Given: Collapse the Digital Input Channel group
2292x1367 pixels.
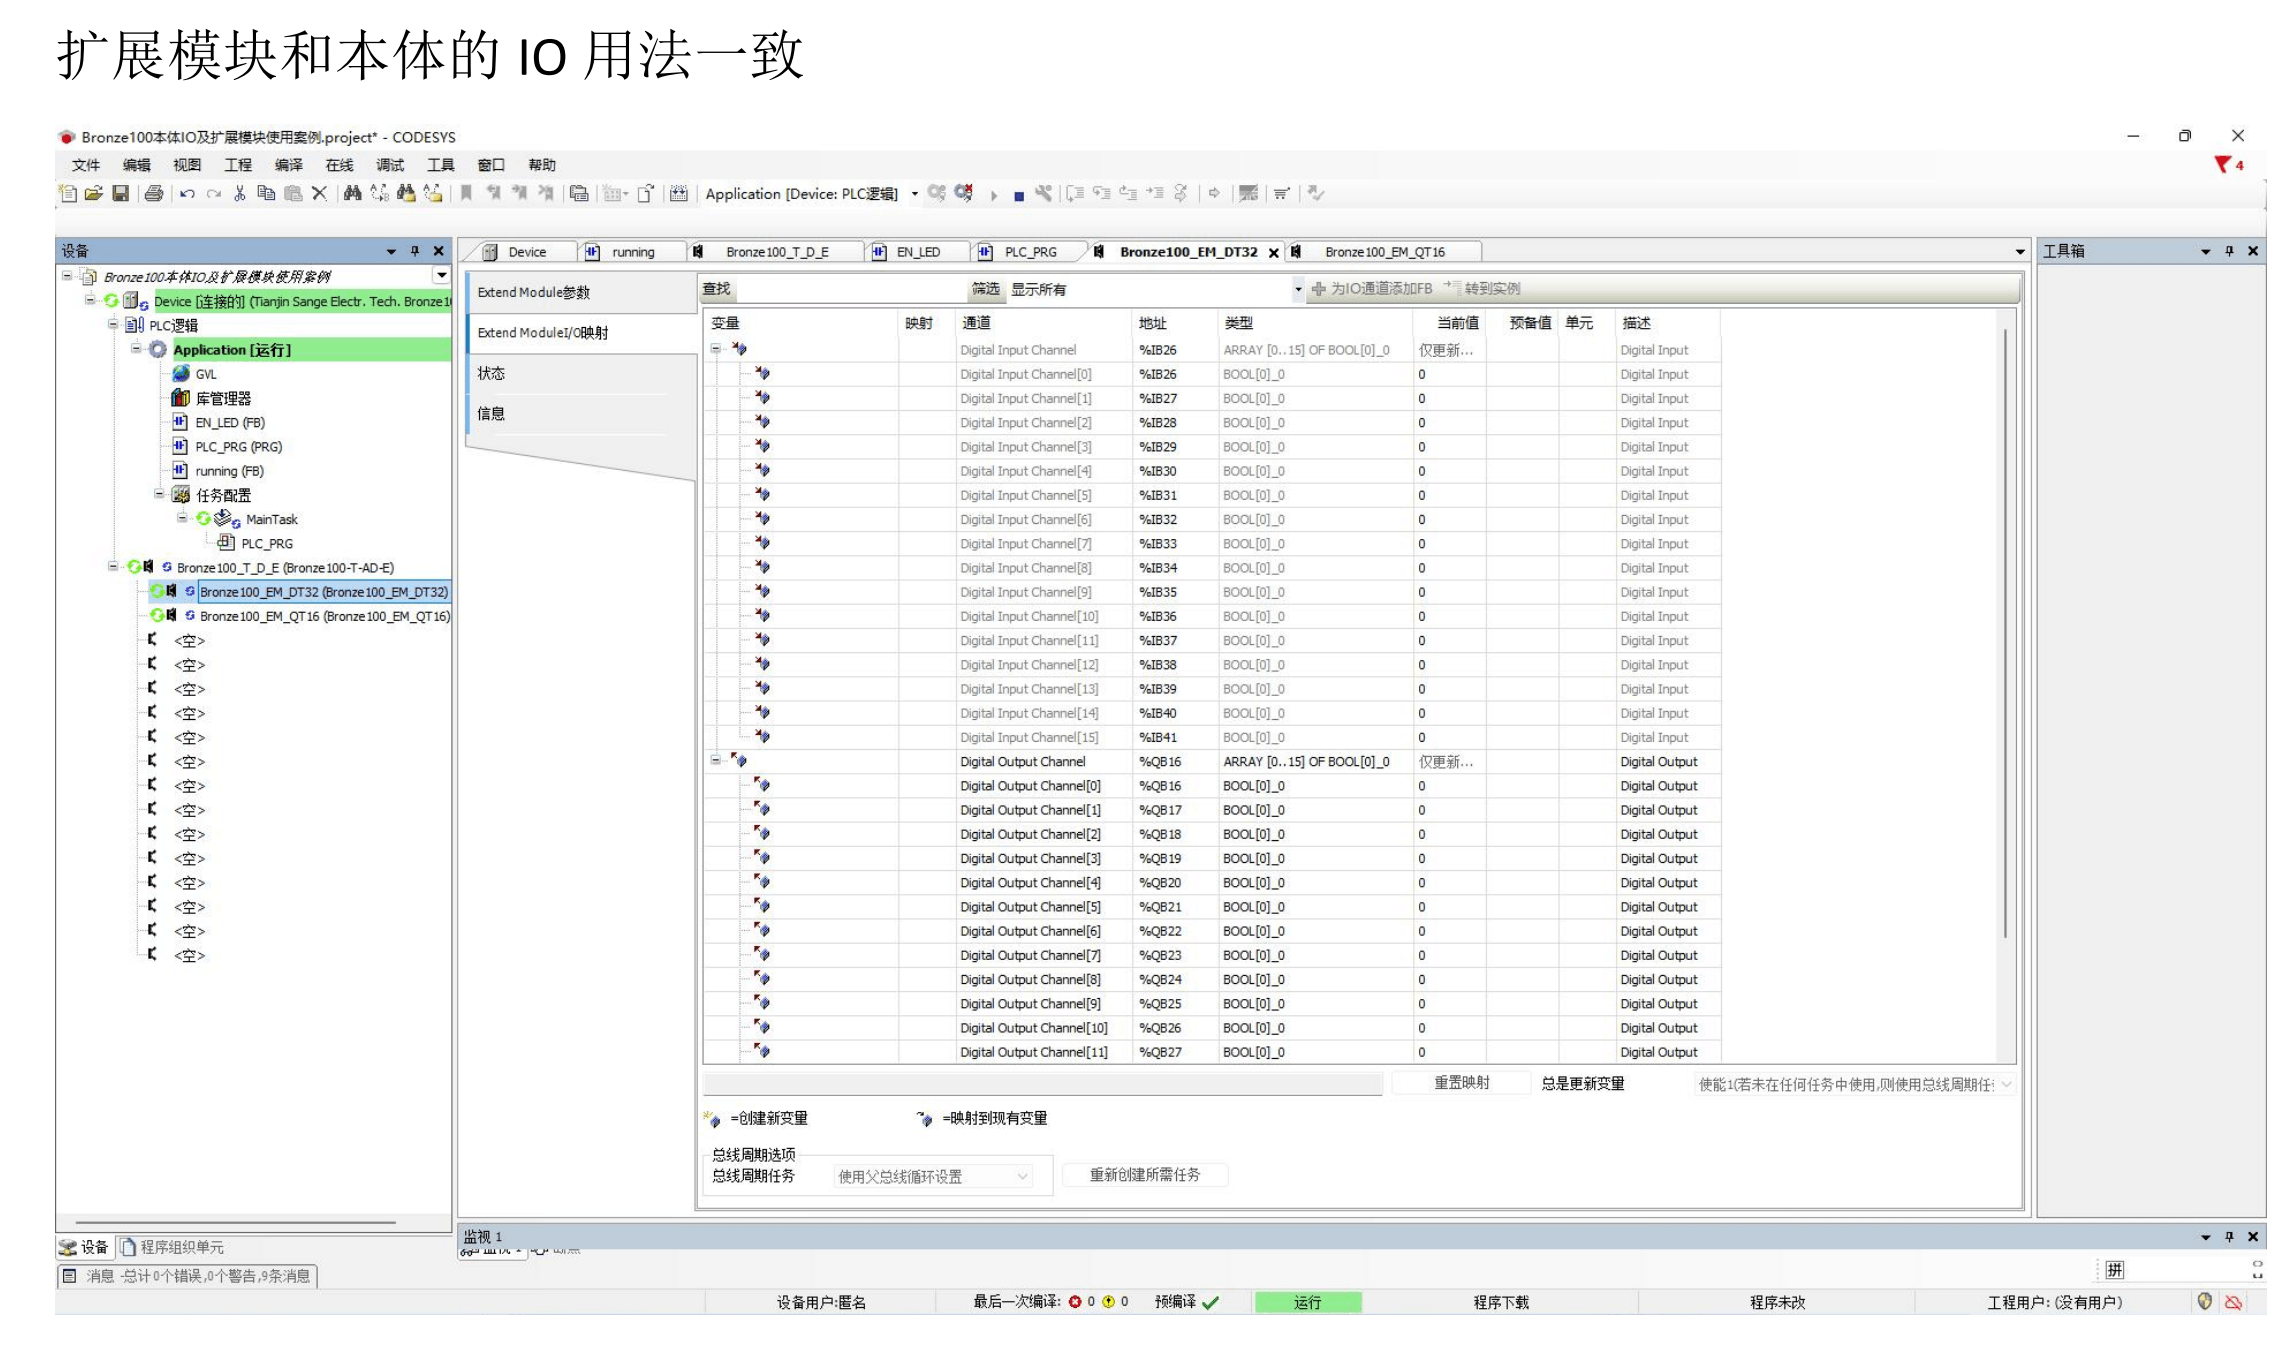Looking at the screenshot, I should pos(716,349).
